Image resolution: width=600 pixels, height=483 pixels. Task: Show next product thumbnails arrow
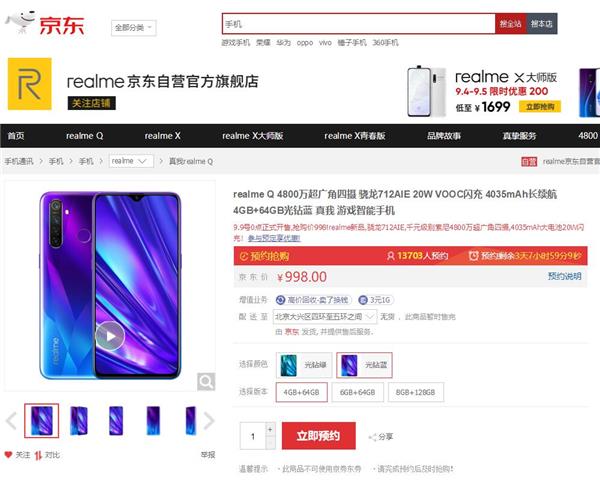click(x=209, y=421)
